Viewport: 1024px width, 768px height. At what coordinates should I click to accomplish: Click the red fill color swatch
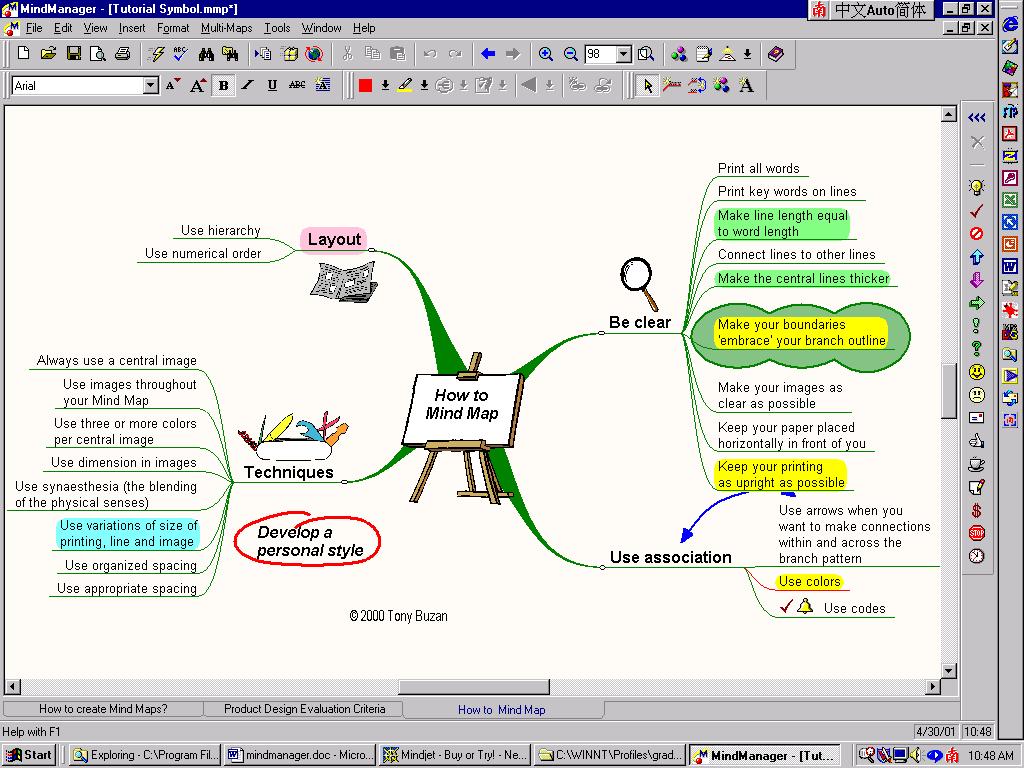click(366, 85)
